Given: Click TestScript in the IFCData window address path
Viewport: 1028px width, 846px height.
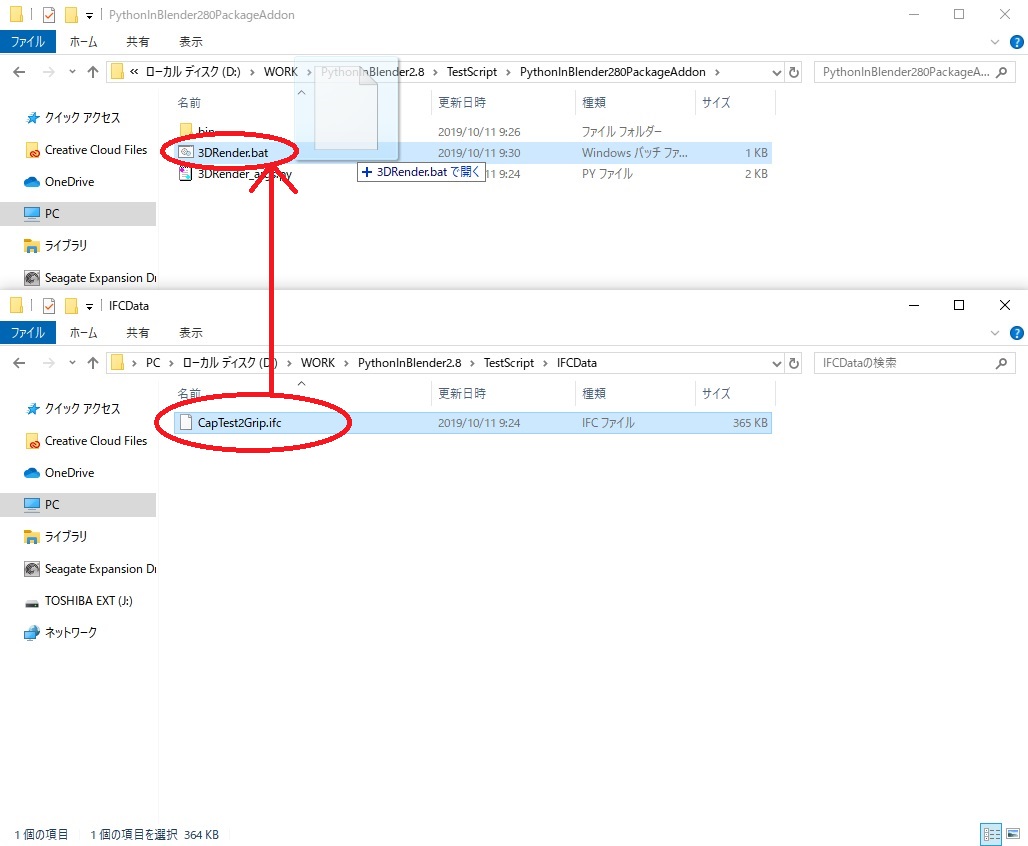Looking at the screenshot, I should click(509, 363).
